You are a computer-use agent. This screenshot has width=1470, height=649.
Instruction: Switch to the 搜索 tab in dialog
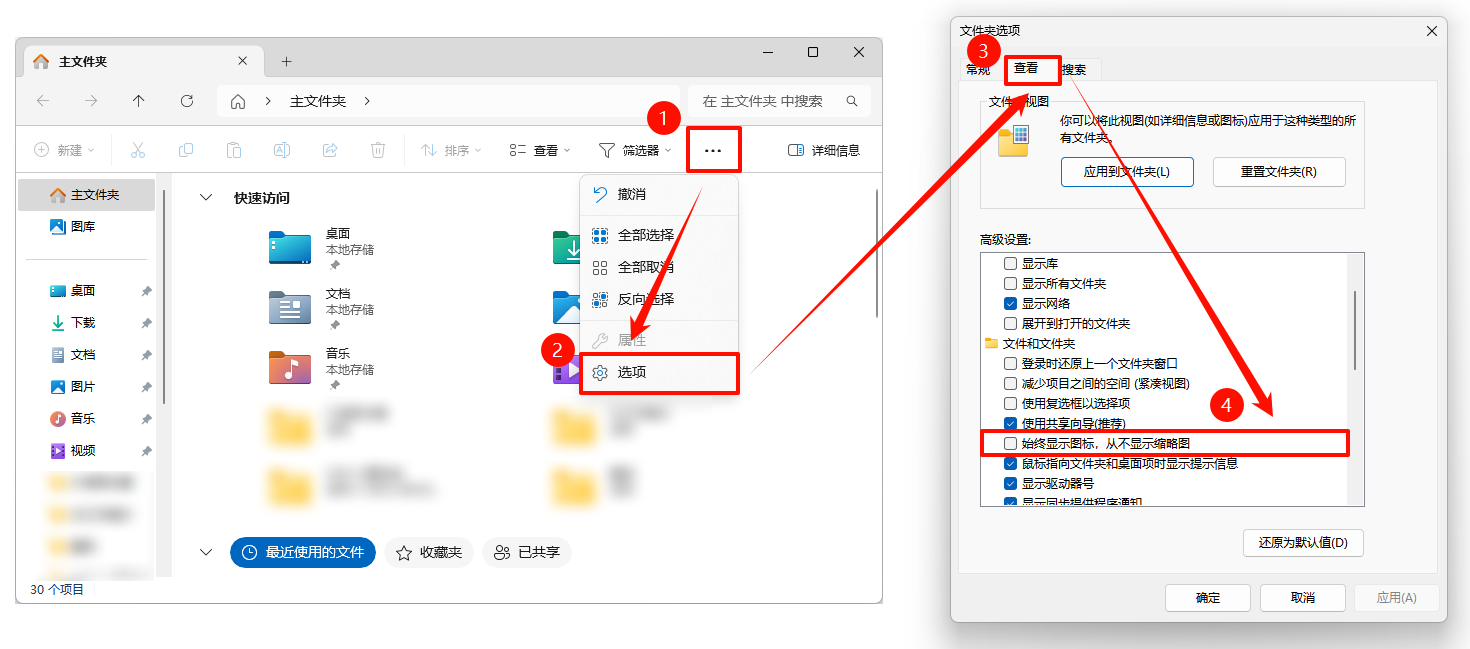pyautogui.click(x=1079, y=69)
